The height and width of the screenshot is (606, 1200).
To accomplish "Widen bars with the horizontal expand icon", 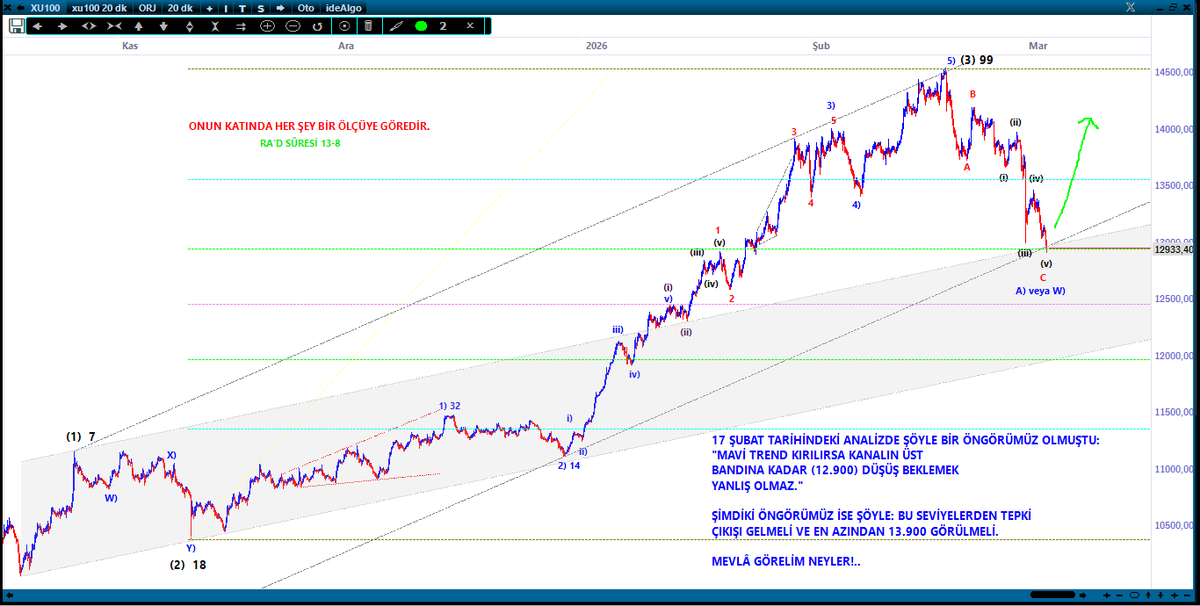I will tap(89, 26).
